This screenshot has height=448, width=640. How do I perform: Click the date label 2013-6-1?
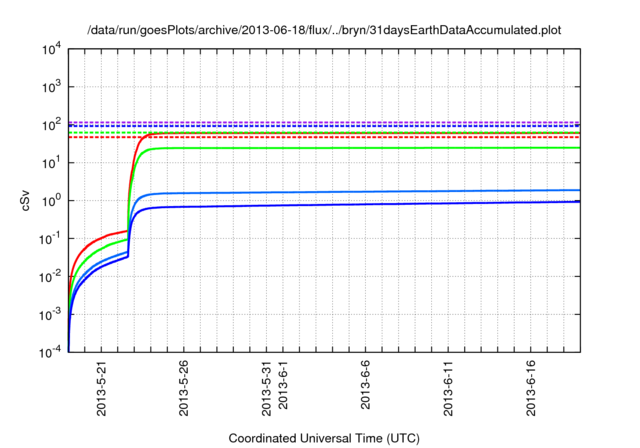(x=283, y=385)
